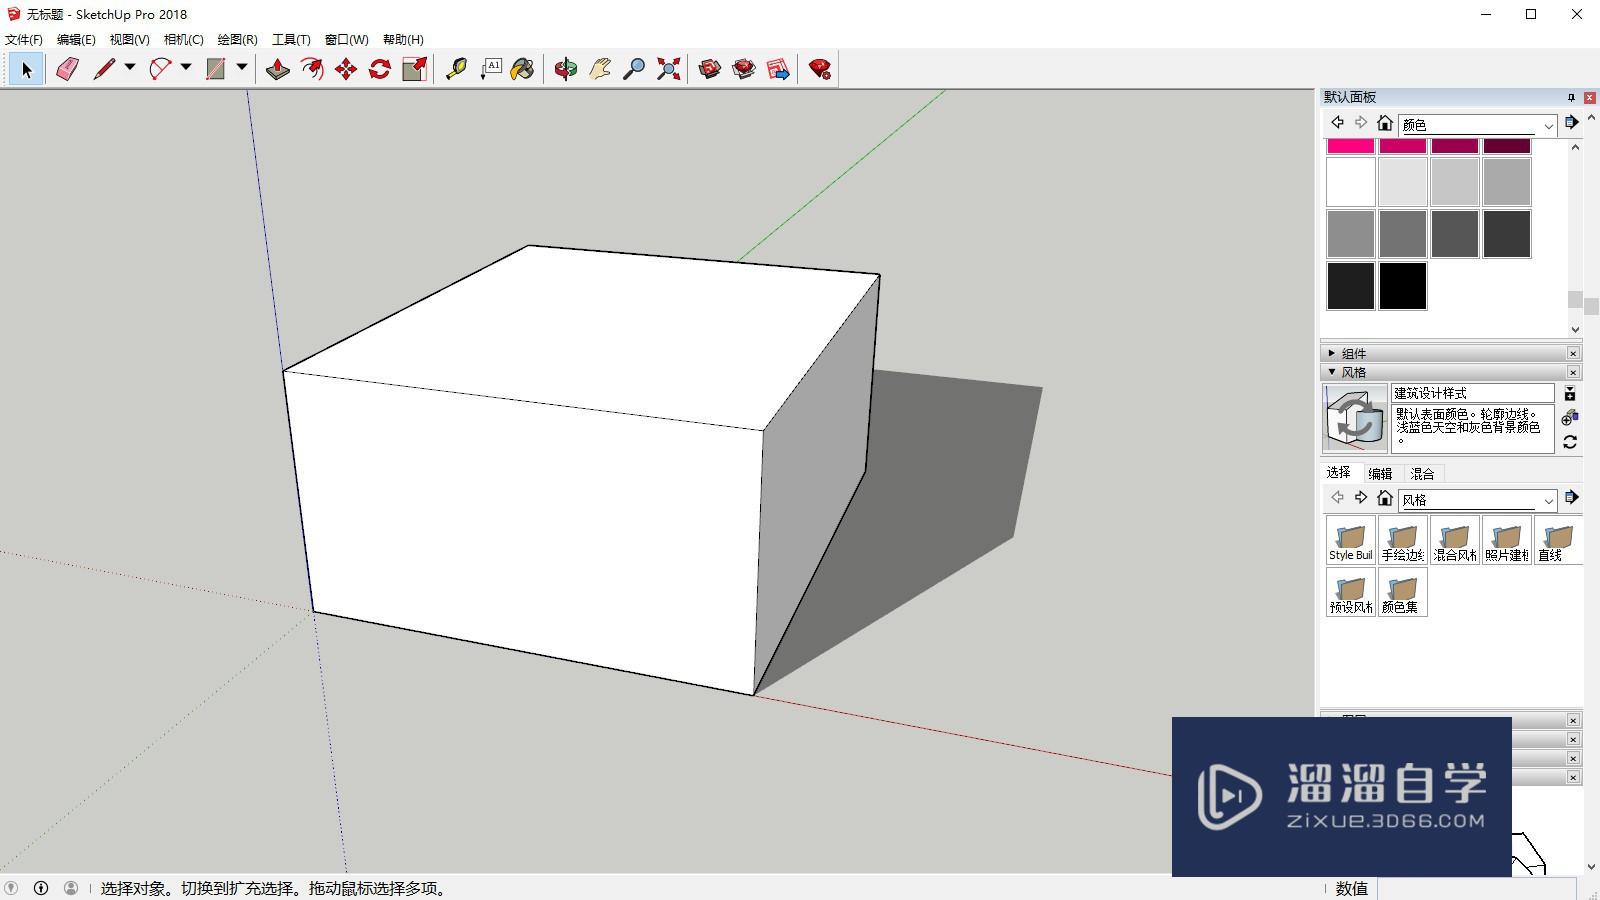Open arc tool dropdown arrow
1600x900 pixels.
[x=186, y=68]
